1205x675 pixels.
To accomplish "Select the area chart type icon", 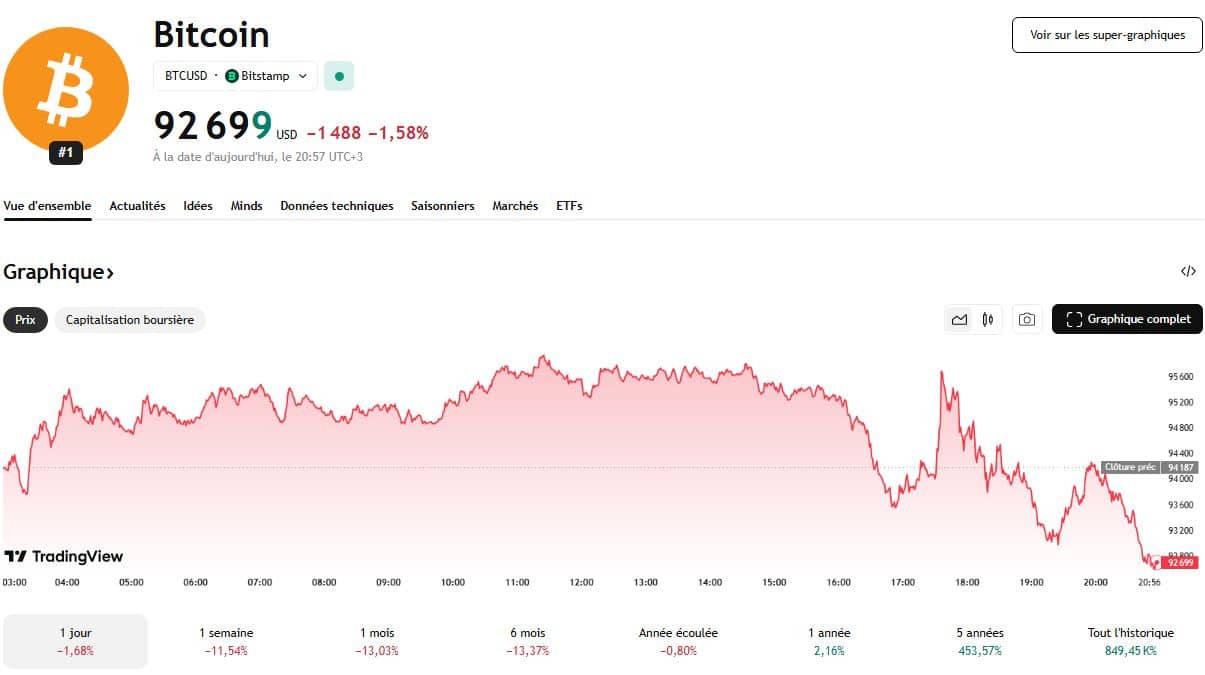I will coord(959,320).
